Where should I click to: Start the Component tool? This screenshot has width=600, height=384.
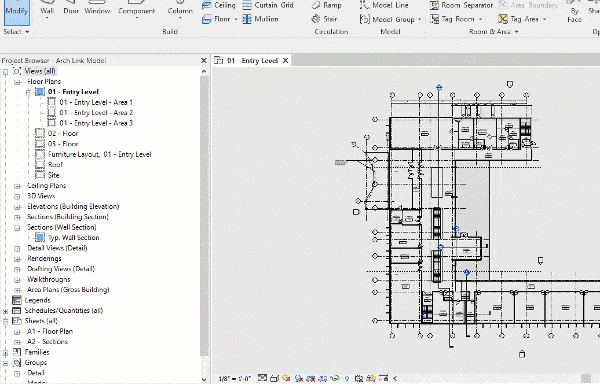point(137,10)
